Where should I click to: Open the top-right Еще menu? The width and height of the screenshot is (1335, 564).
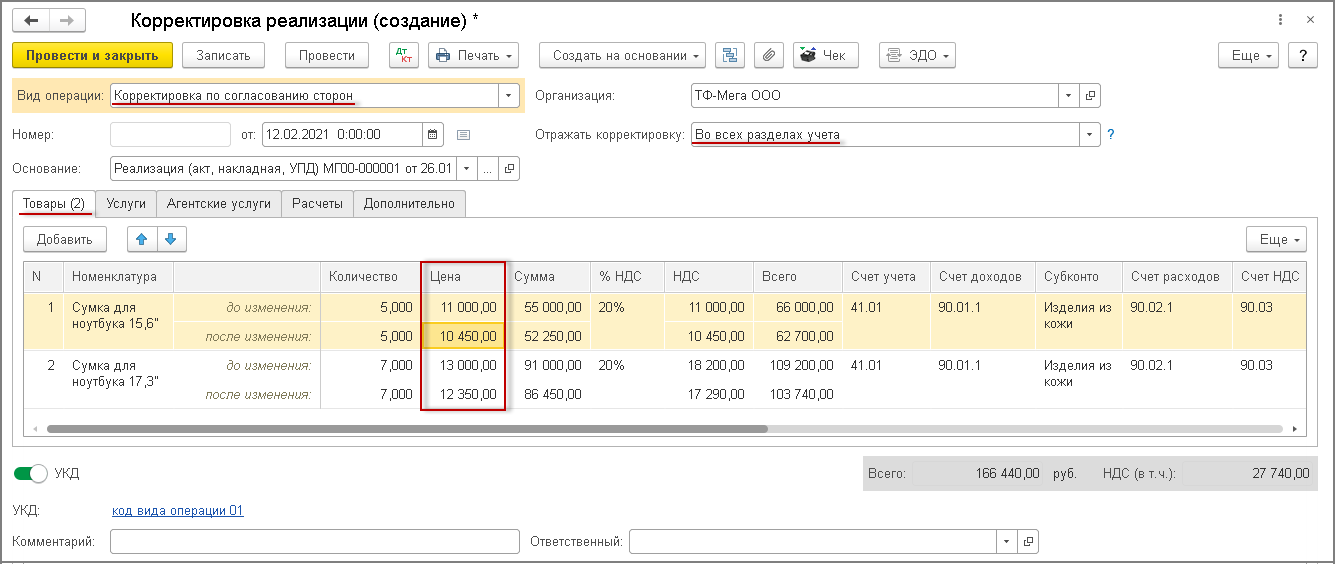tap(1249, 55)
